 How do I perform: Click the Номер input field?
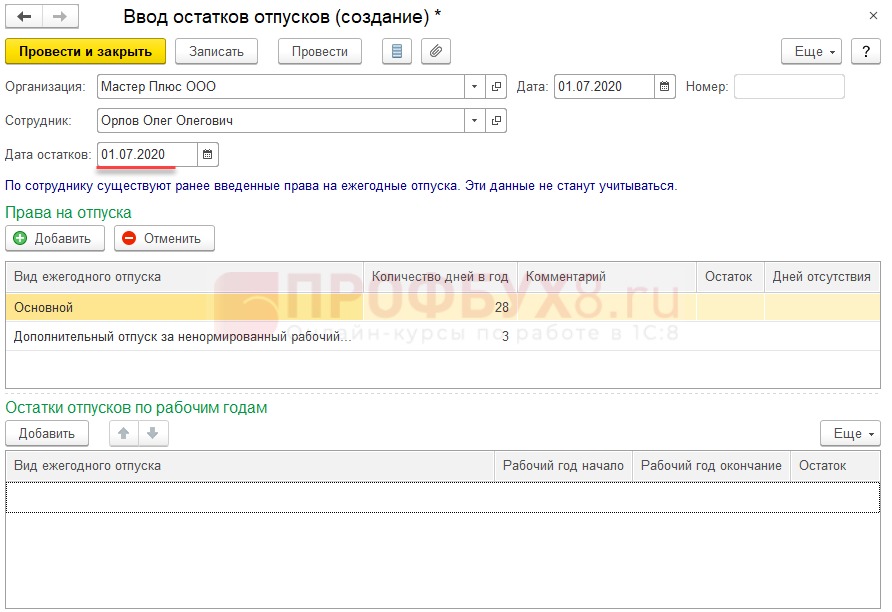[x=789, y=87]
